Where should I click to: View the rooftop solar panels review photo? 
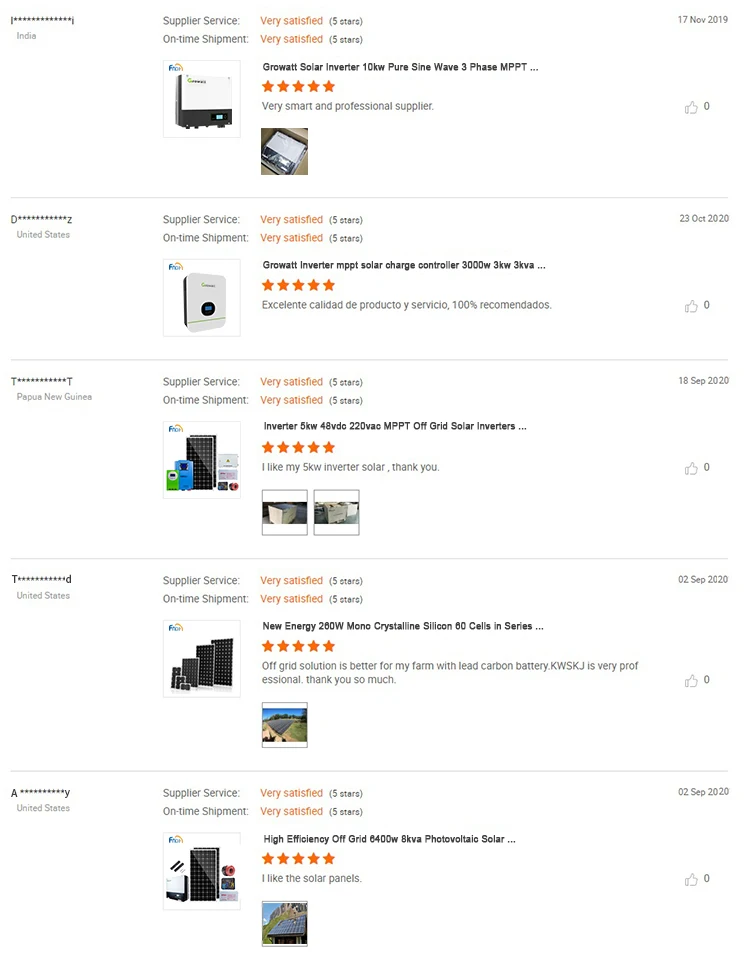285,924
